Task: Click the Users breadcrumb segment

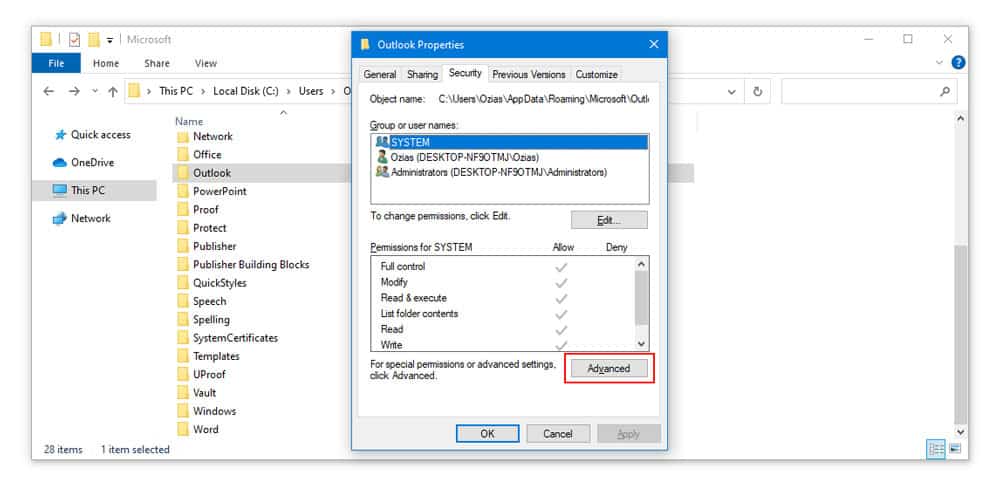Action: (x=311, y=91)
